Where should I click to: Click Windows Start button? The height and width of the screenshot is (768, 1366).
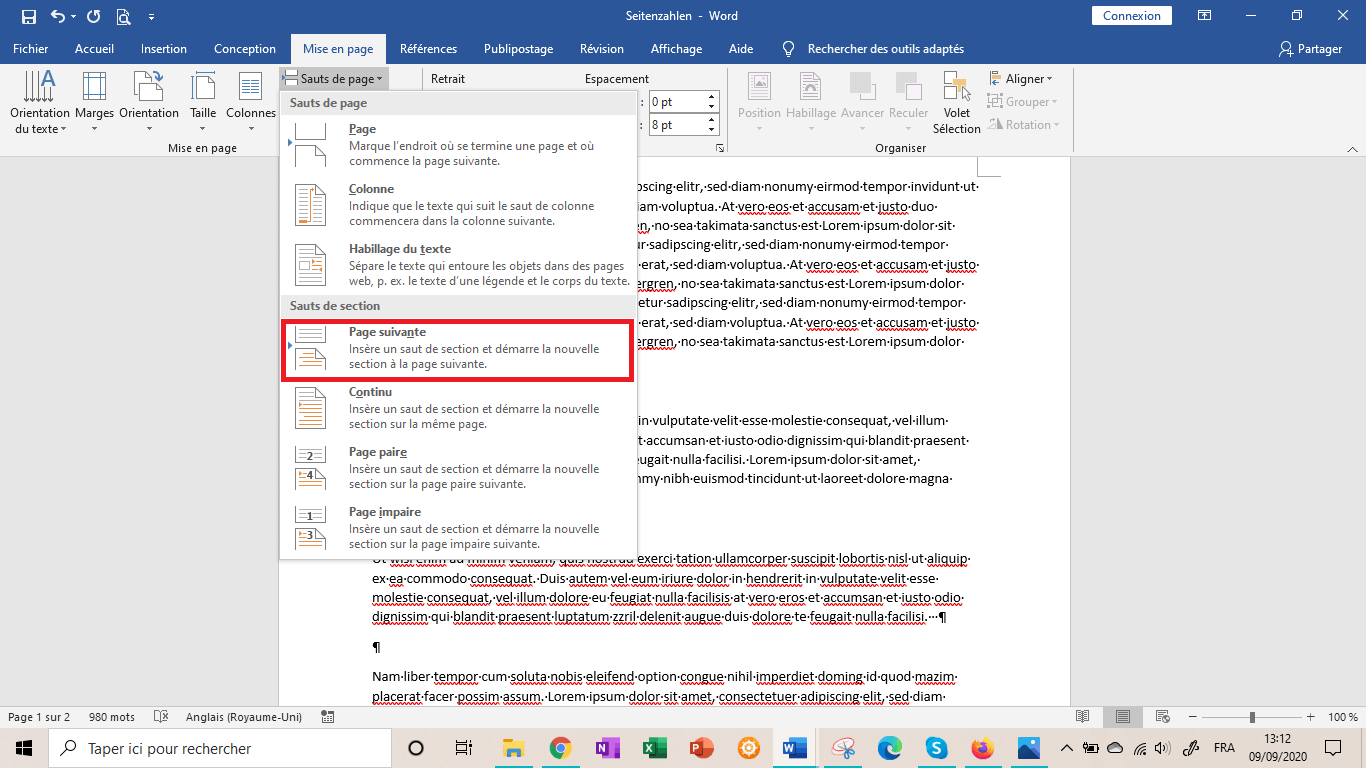tap(24, 748)
